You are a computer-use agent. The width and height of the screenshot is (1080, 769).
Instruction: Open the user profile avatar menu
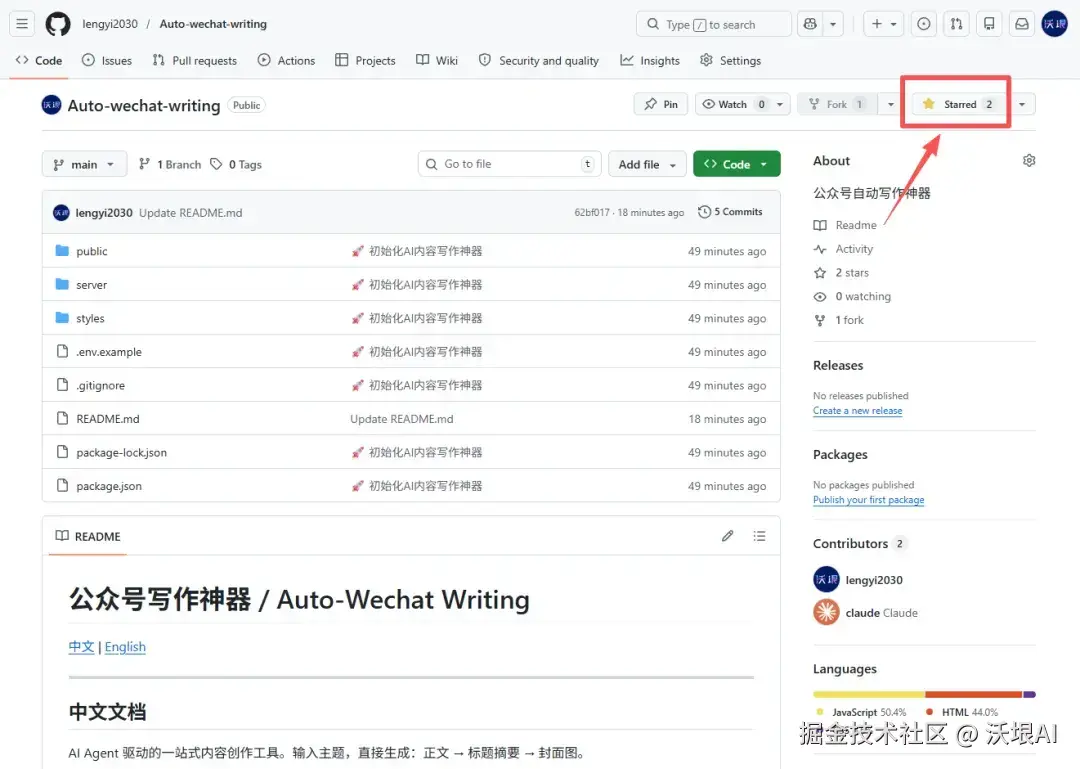(1055, 24)
